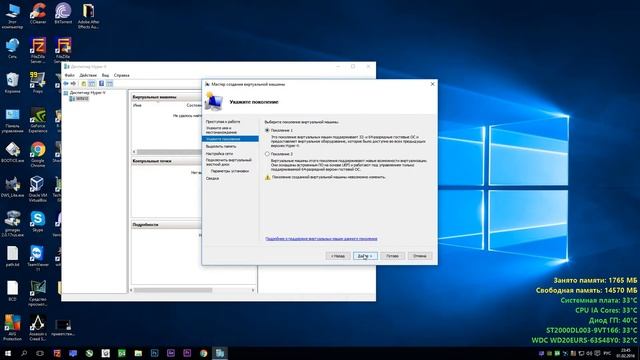Open the BOOTICE.exe desktop icon
Screen dimensions: 640x360
click(x=12, y=152)
